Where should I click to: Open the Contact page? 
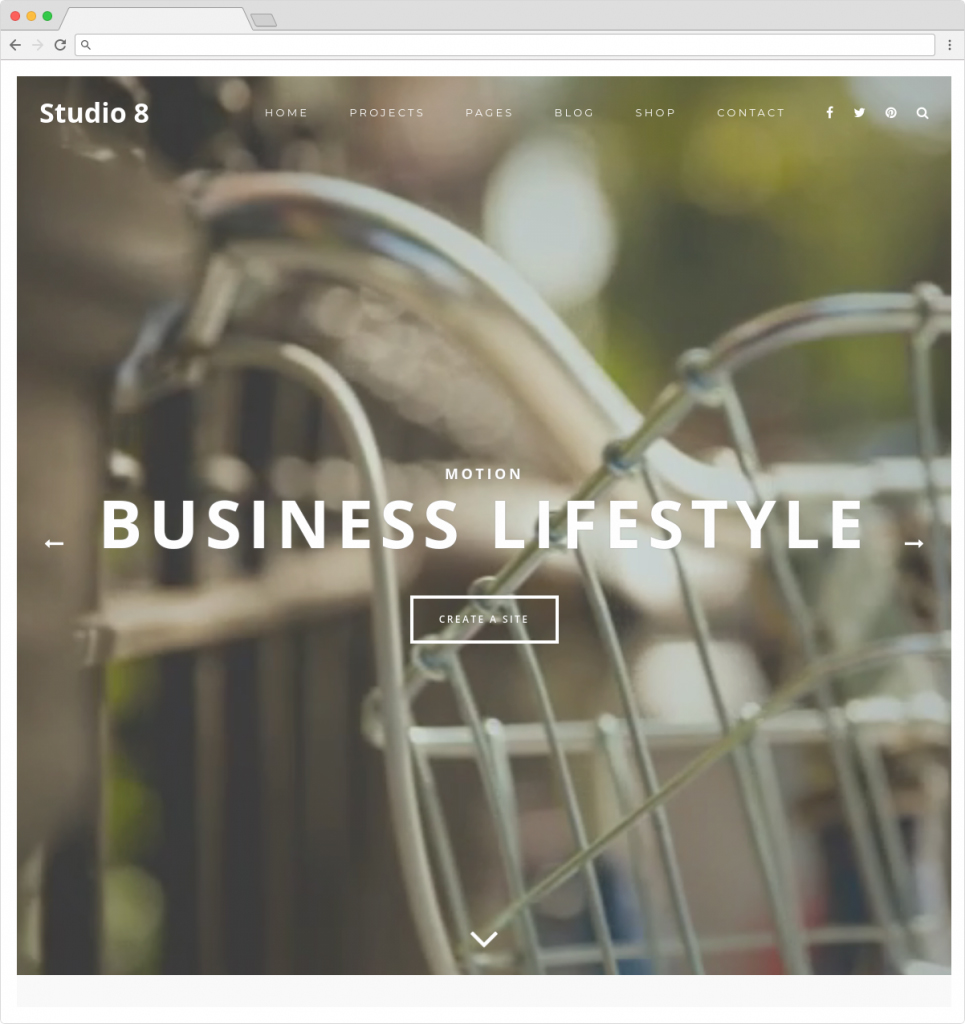click(x=751, y=112)
